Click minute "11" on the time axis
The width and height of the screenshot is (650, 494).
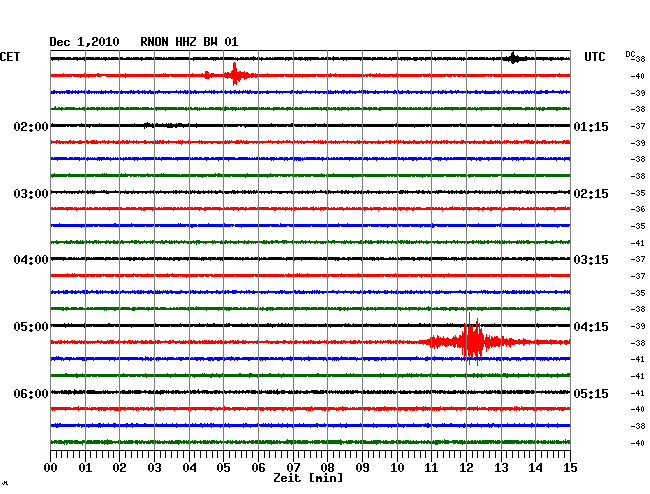click(x=431, y=468)
